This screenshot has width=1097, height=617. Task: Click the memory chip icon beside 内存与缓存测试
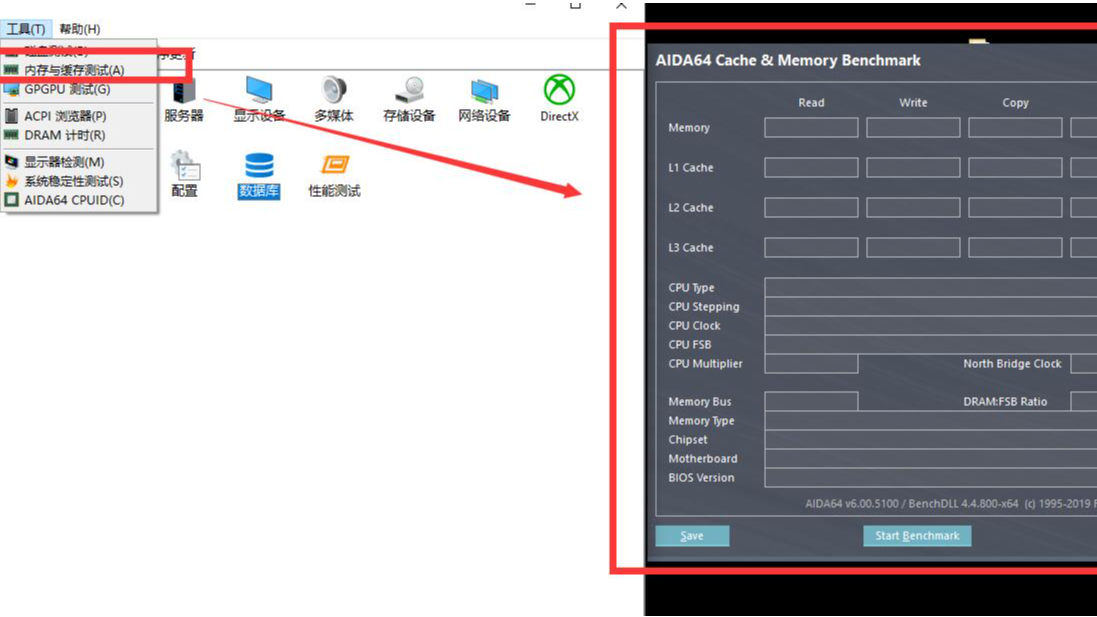point(11,70)
